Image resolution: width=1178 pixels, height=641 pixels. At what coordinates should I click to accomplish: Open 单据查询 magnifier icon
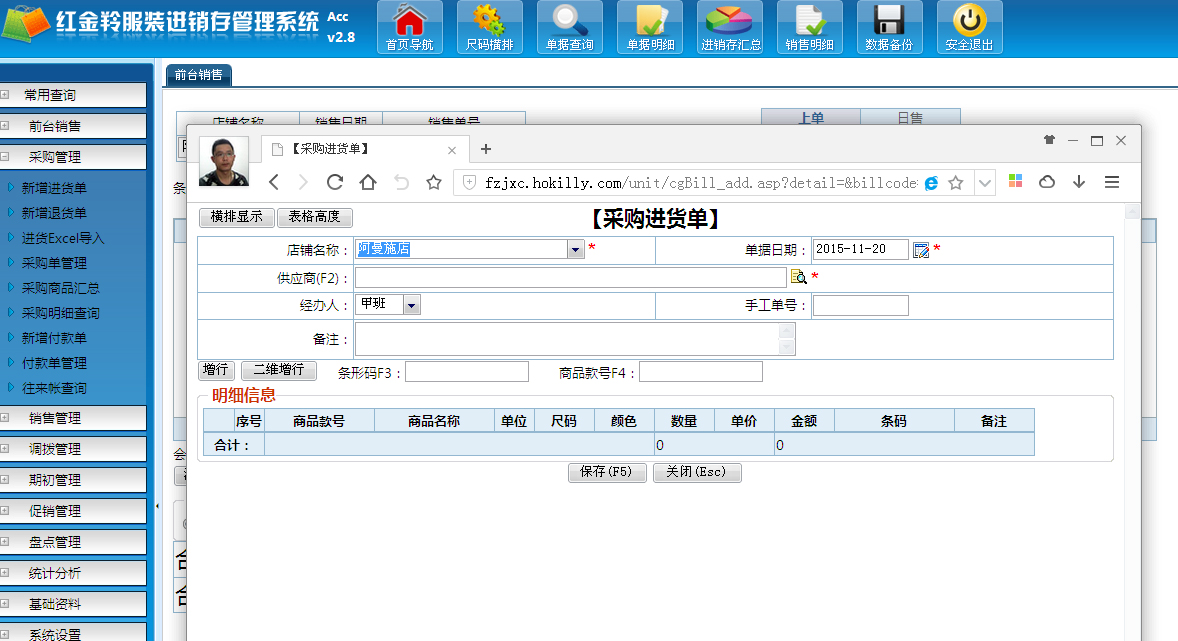click(569, 22)
